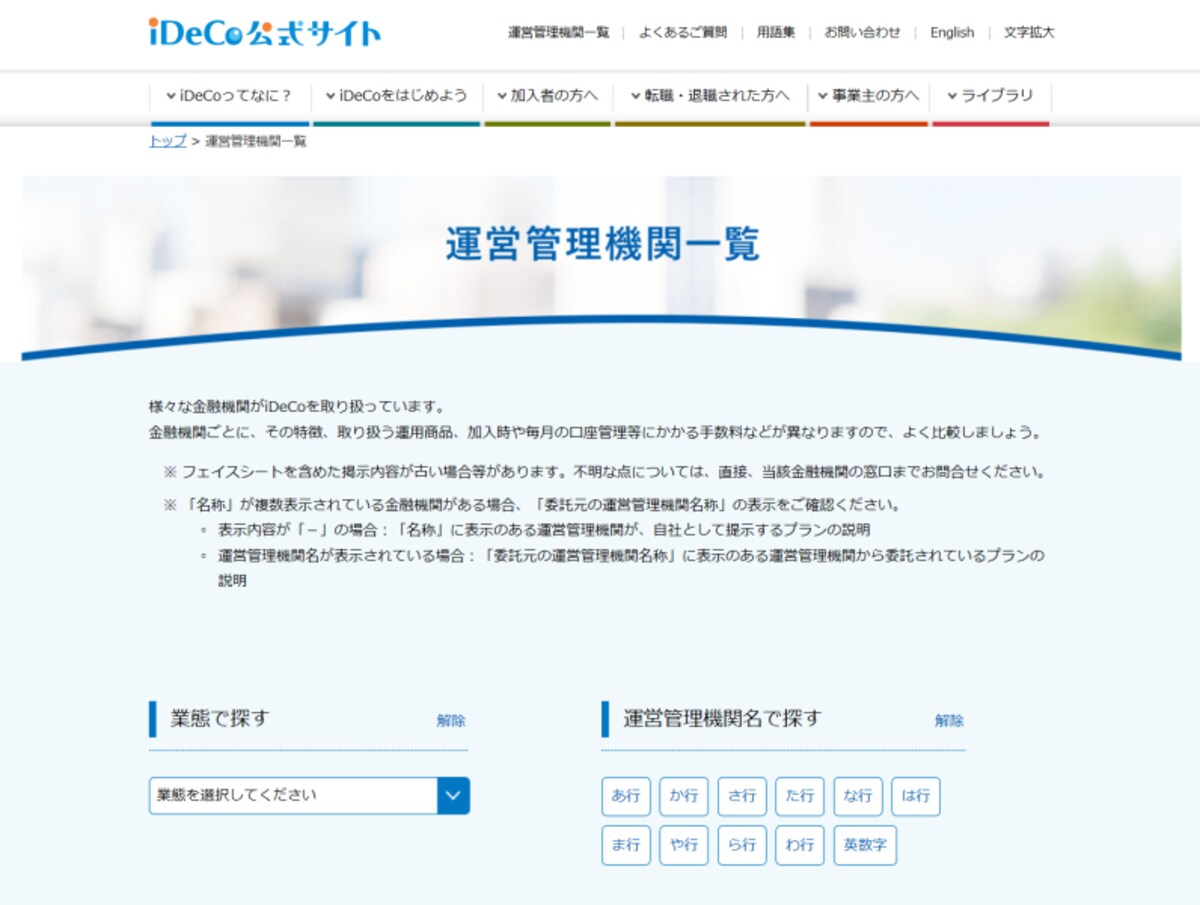The image size is (1200, 905).
Task: Filter institutions by ま行
Action: [626, 845]
